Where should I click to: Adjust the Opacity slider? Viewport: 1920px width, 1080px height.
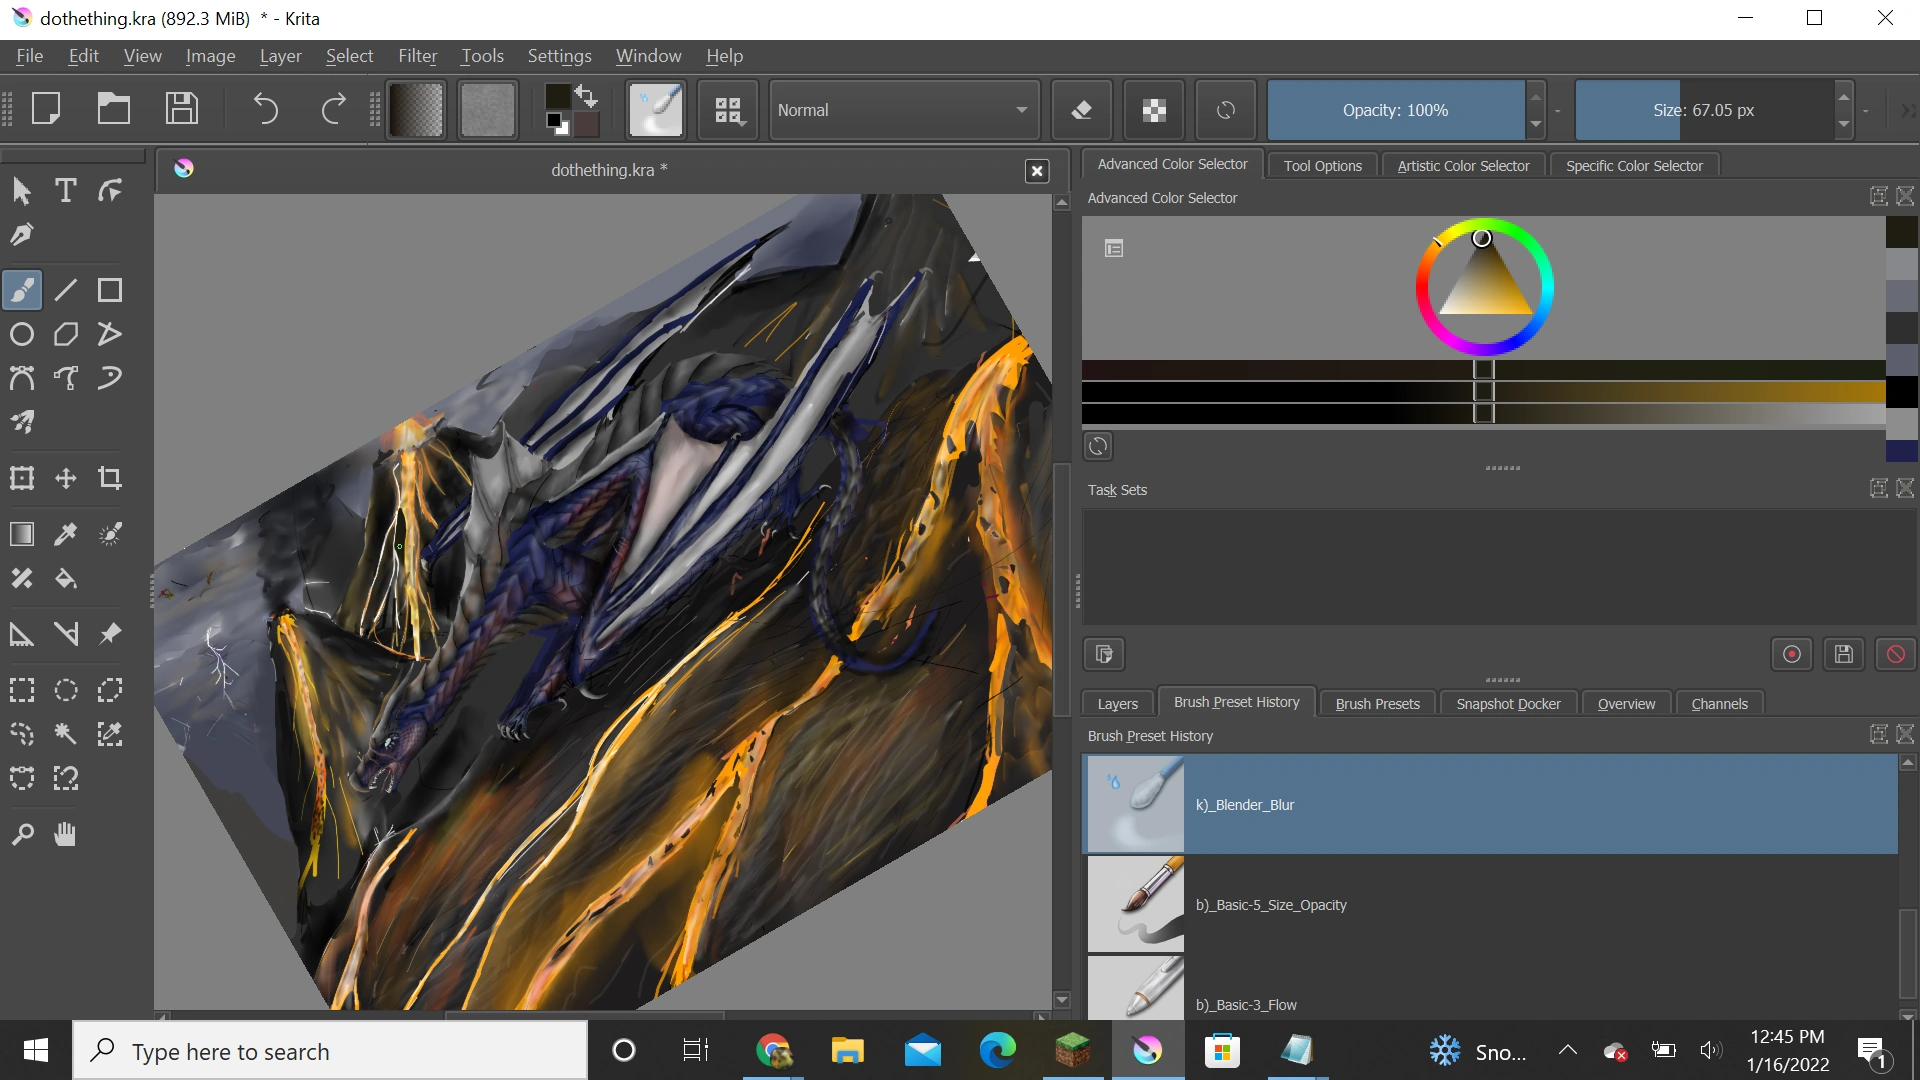click(x=1395, y=110)
